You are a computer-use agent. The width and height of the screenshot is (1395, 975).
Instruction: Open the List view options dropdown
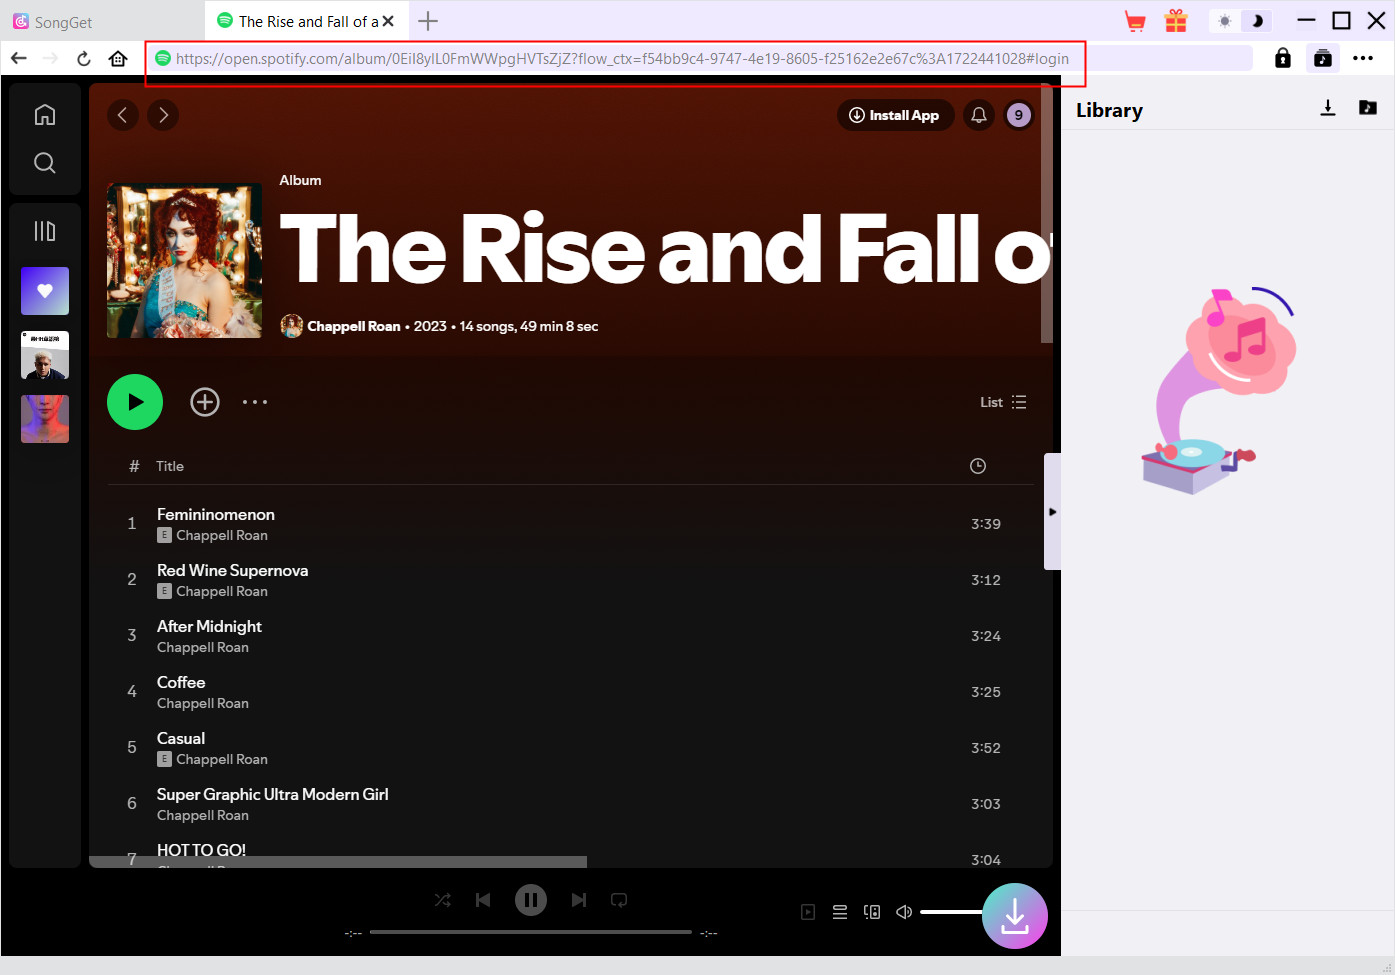(1003, 402)
